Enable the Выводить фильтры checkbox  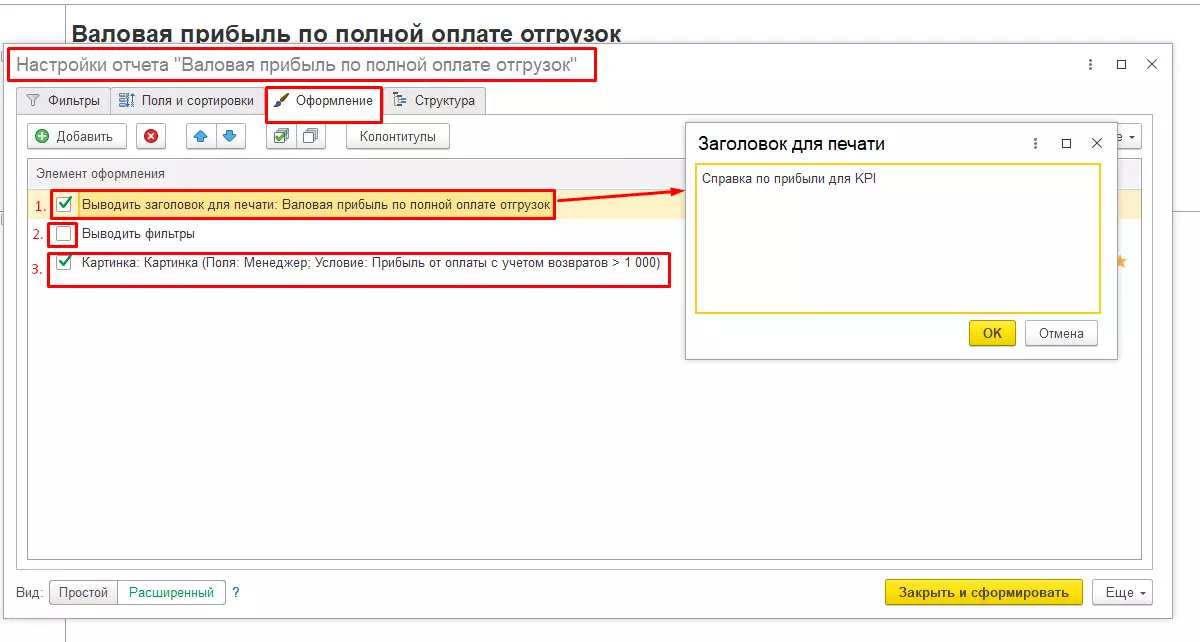tap(65, 234)
